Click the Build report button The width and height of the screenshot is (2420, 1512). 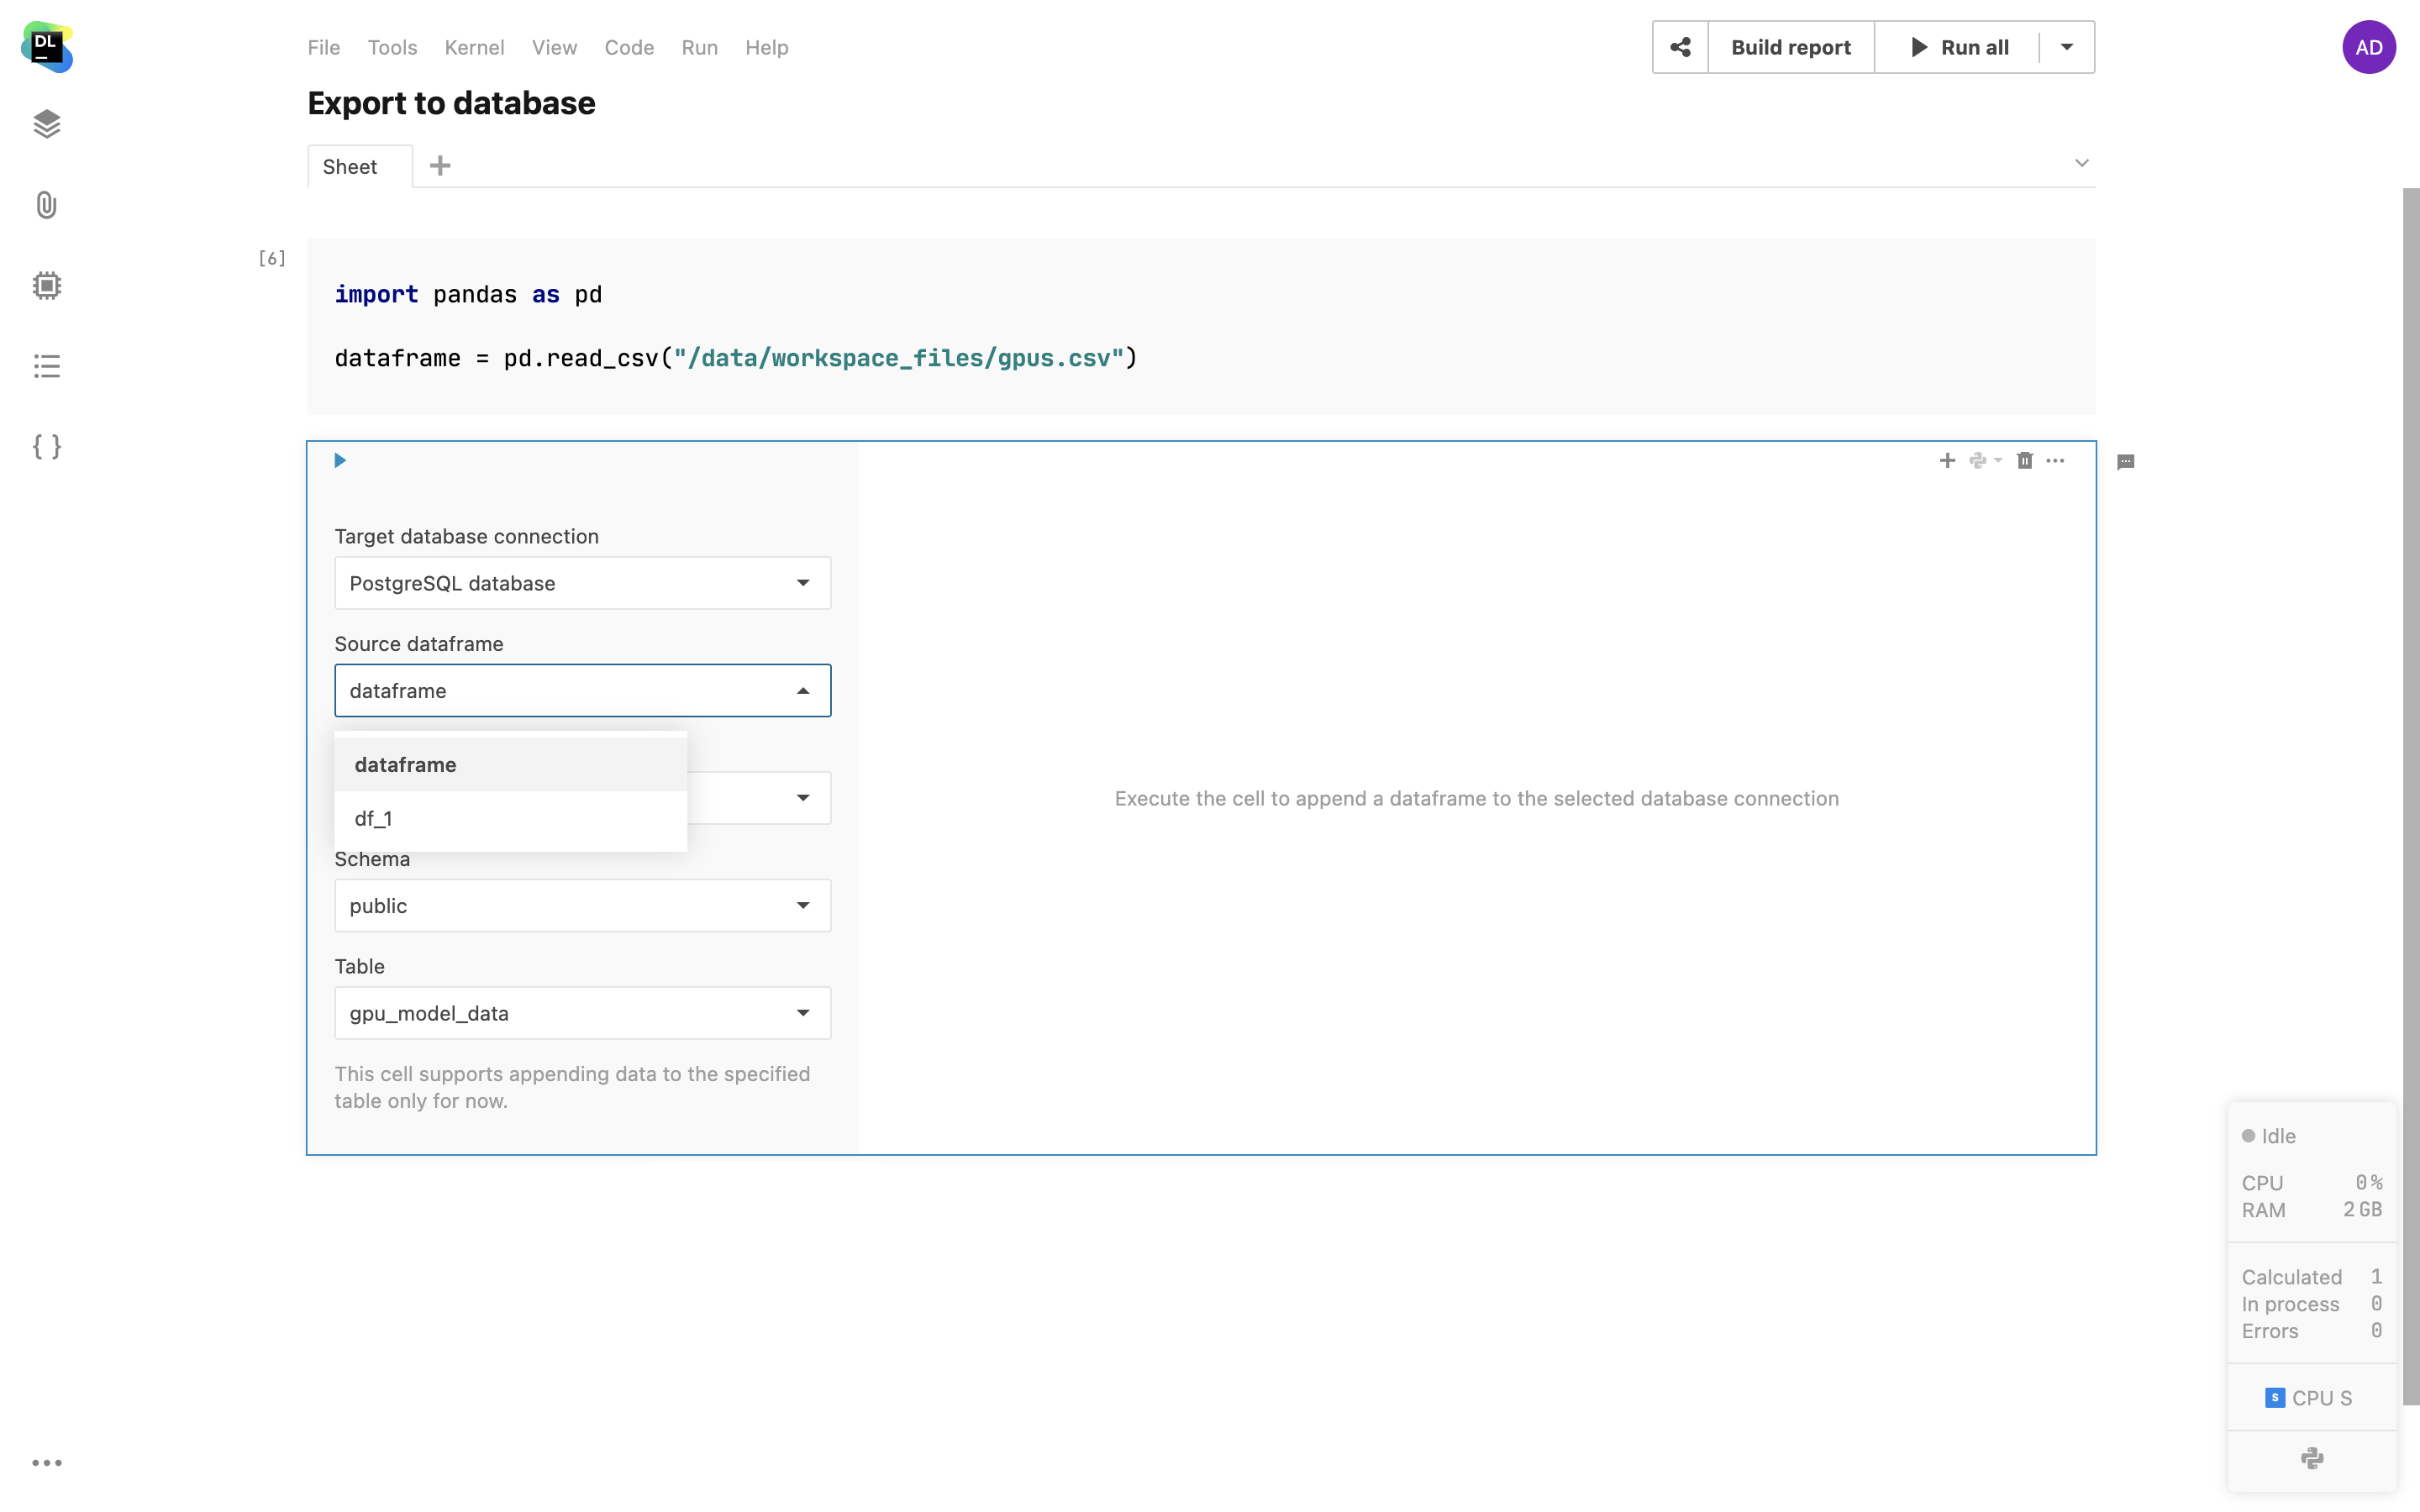click(1790, 47)
